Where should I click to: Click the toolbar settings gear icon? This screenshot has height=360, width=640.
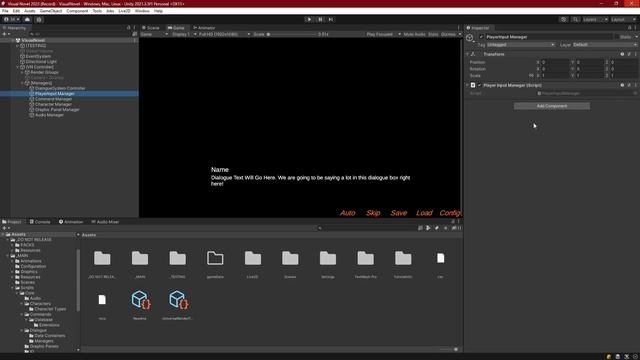tap(39, 19)
